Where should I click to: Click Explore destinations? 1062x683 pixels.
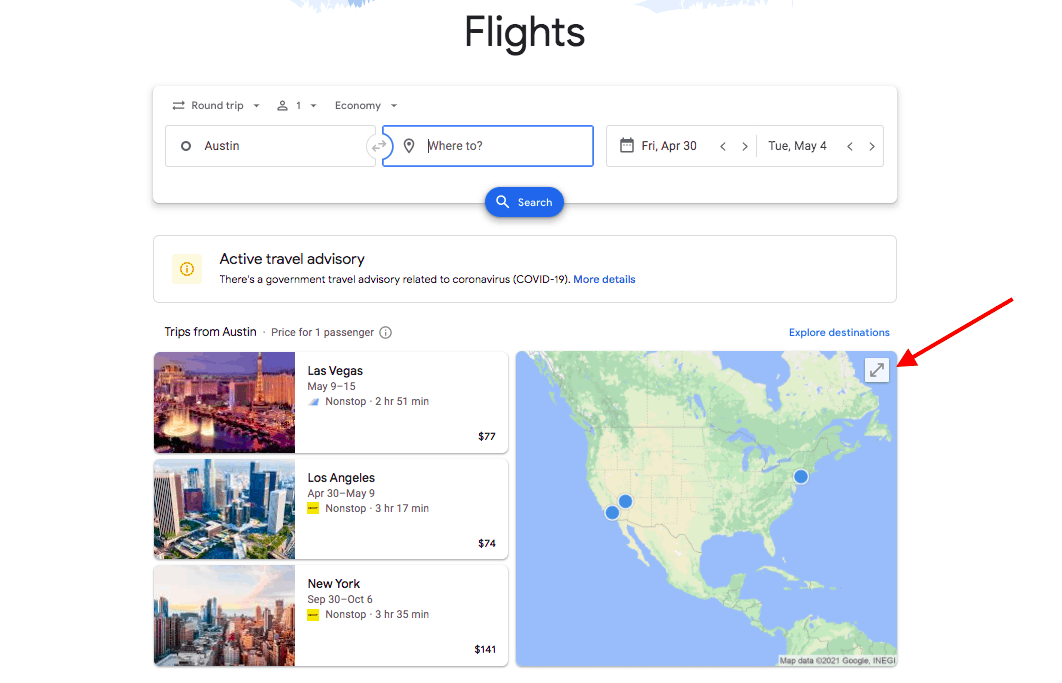pyautogui.click(x=839, y=332)
